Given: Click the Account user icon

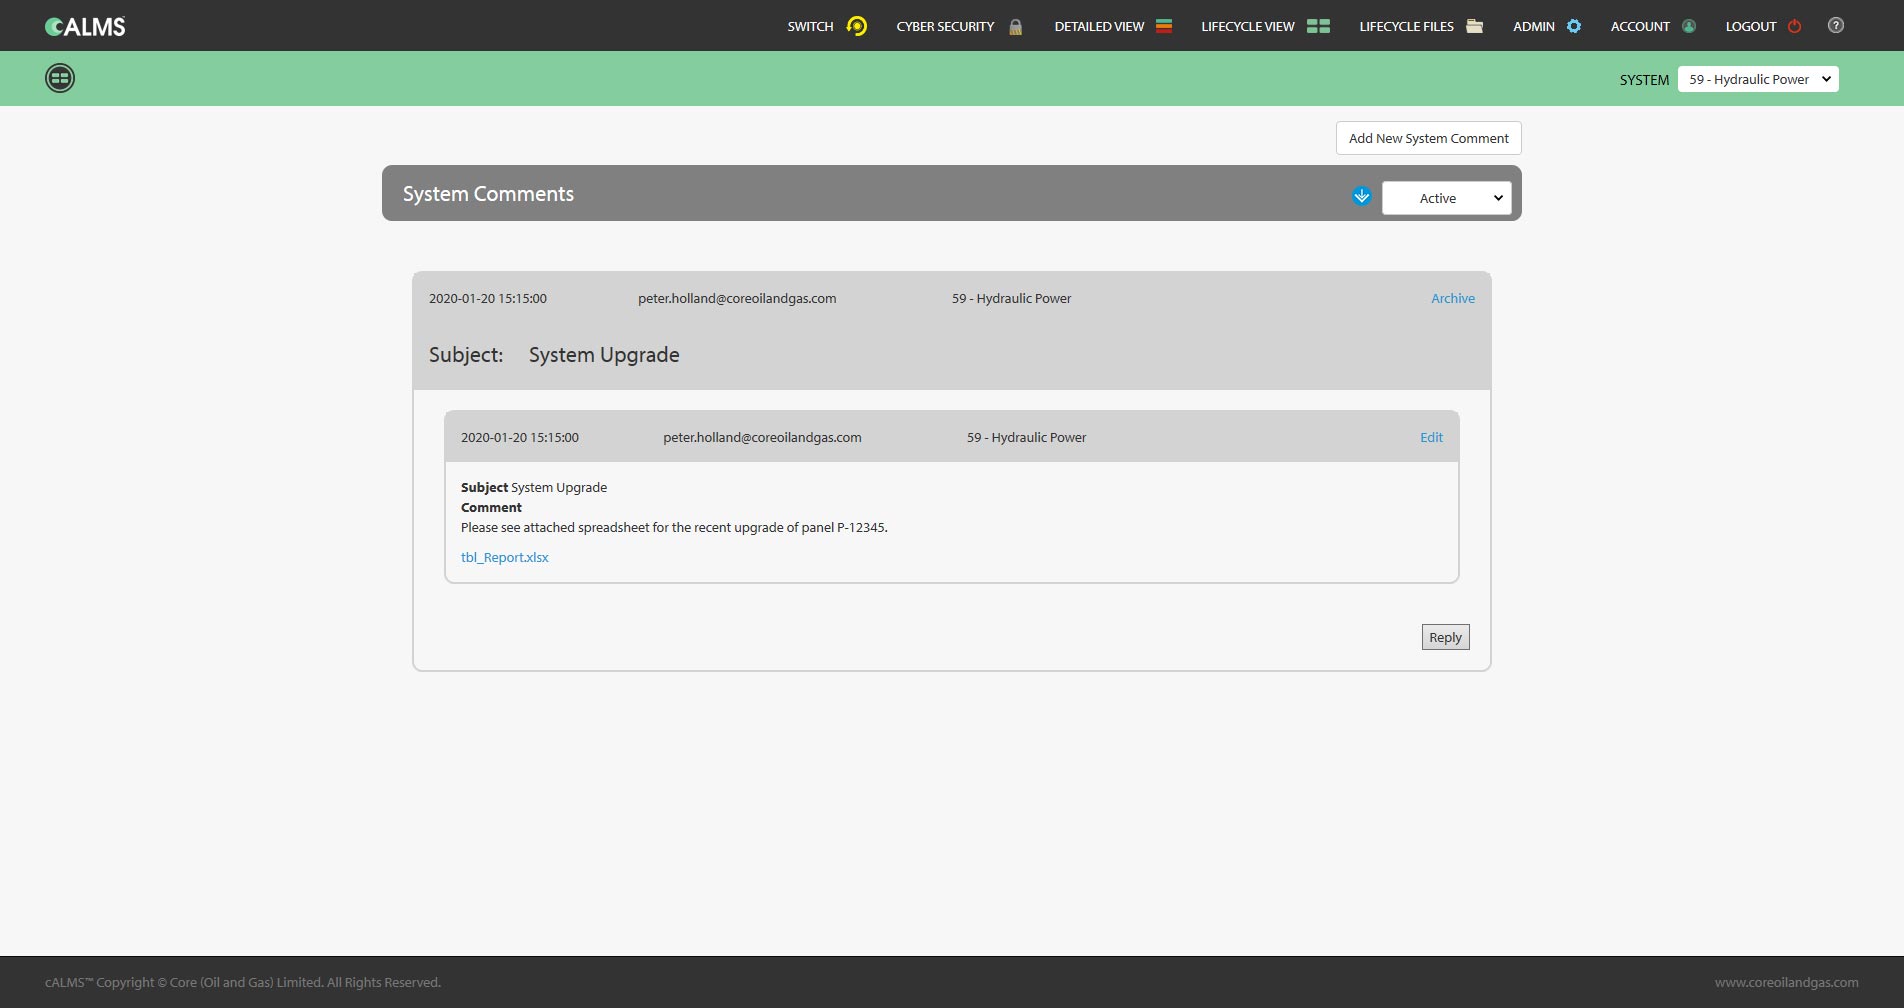Looking at the screenshot, I should (1689, 26).
